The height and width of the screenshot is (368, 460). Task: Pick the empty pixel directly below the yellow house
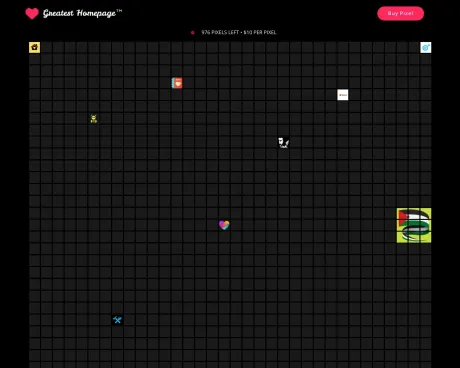click(x=34, y=59)
